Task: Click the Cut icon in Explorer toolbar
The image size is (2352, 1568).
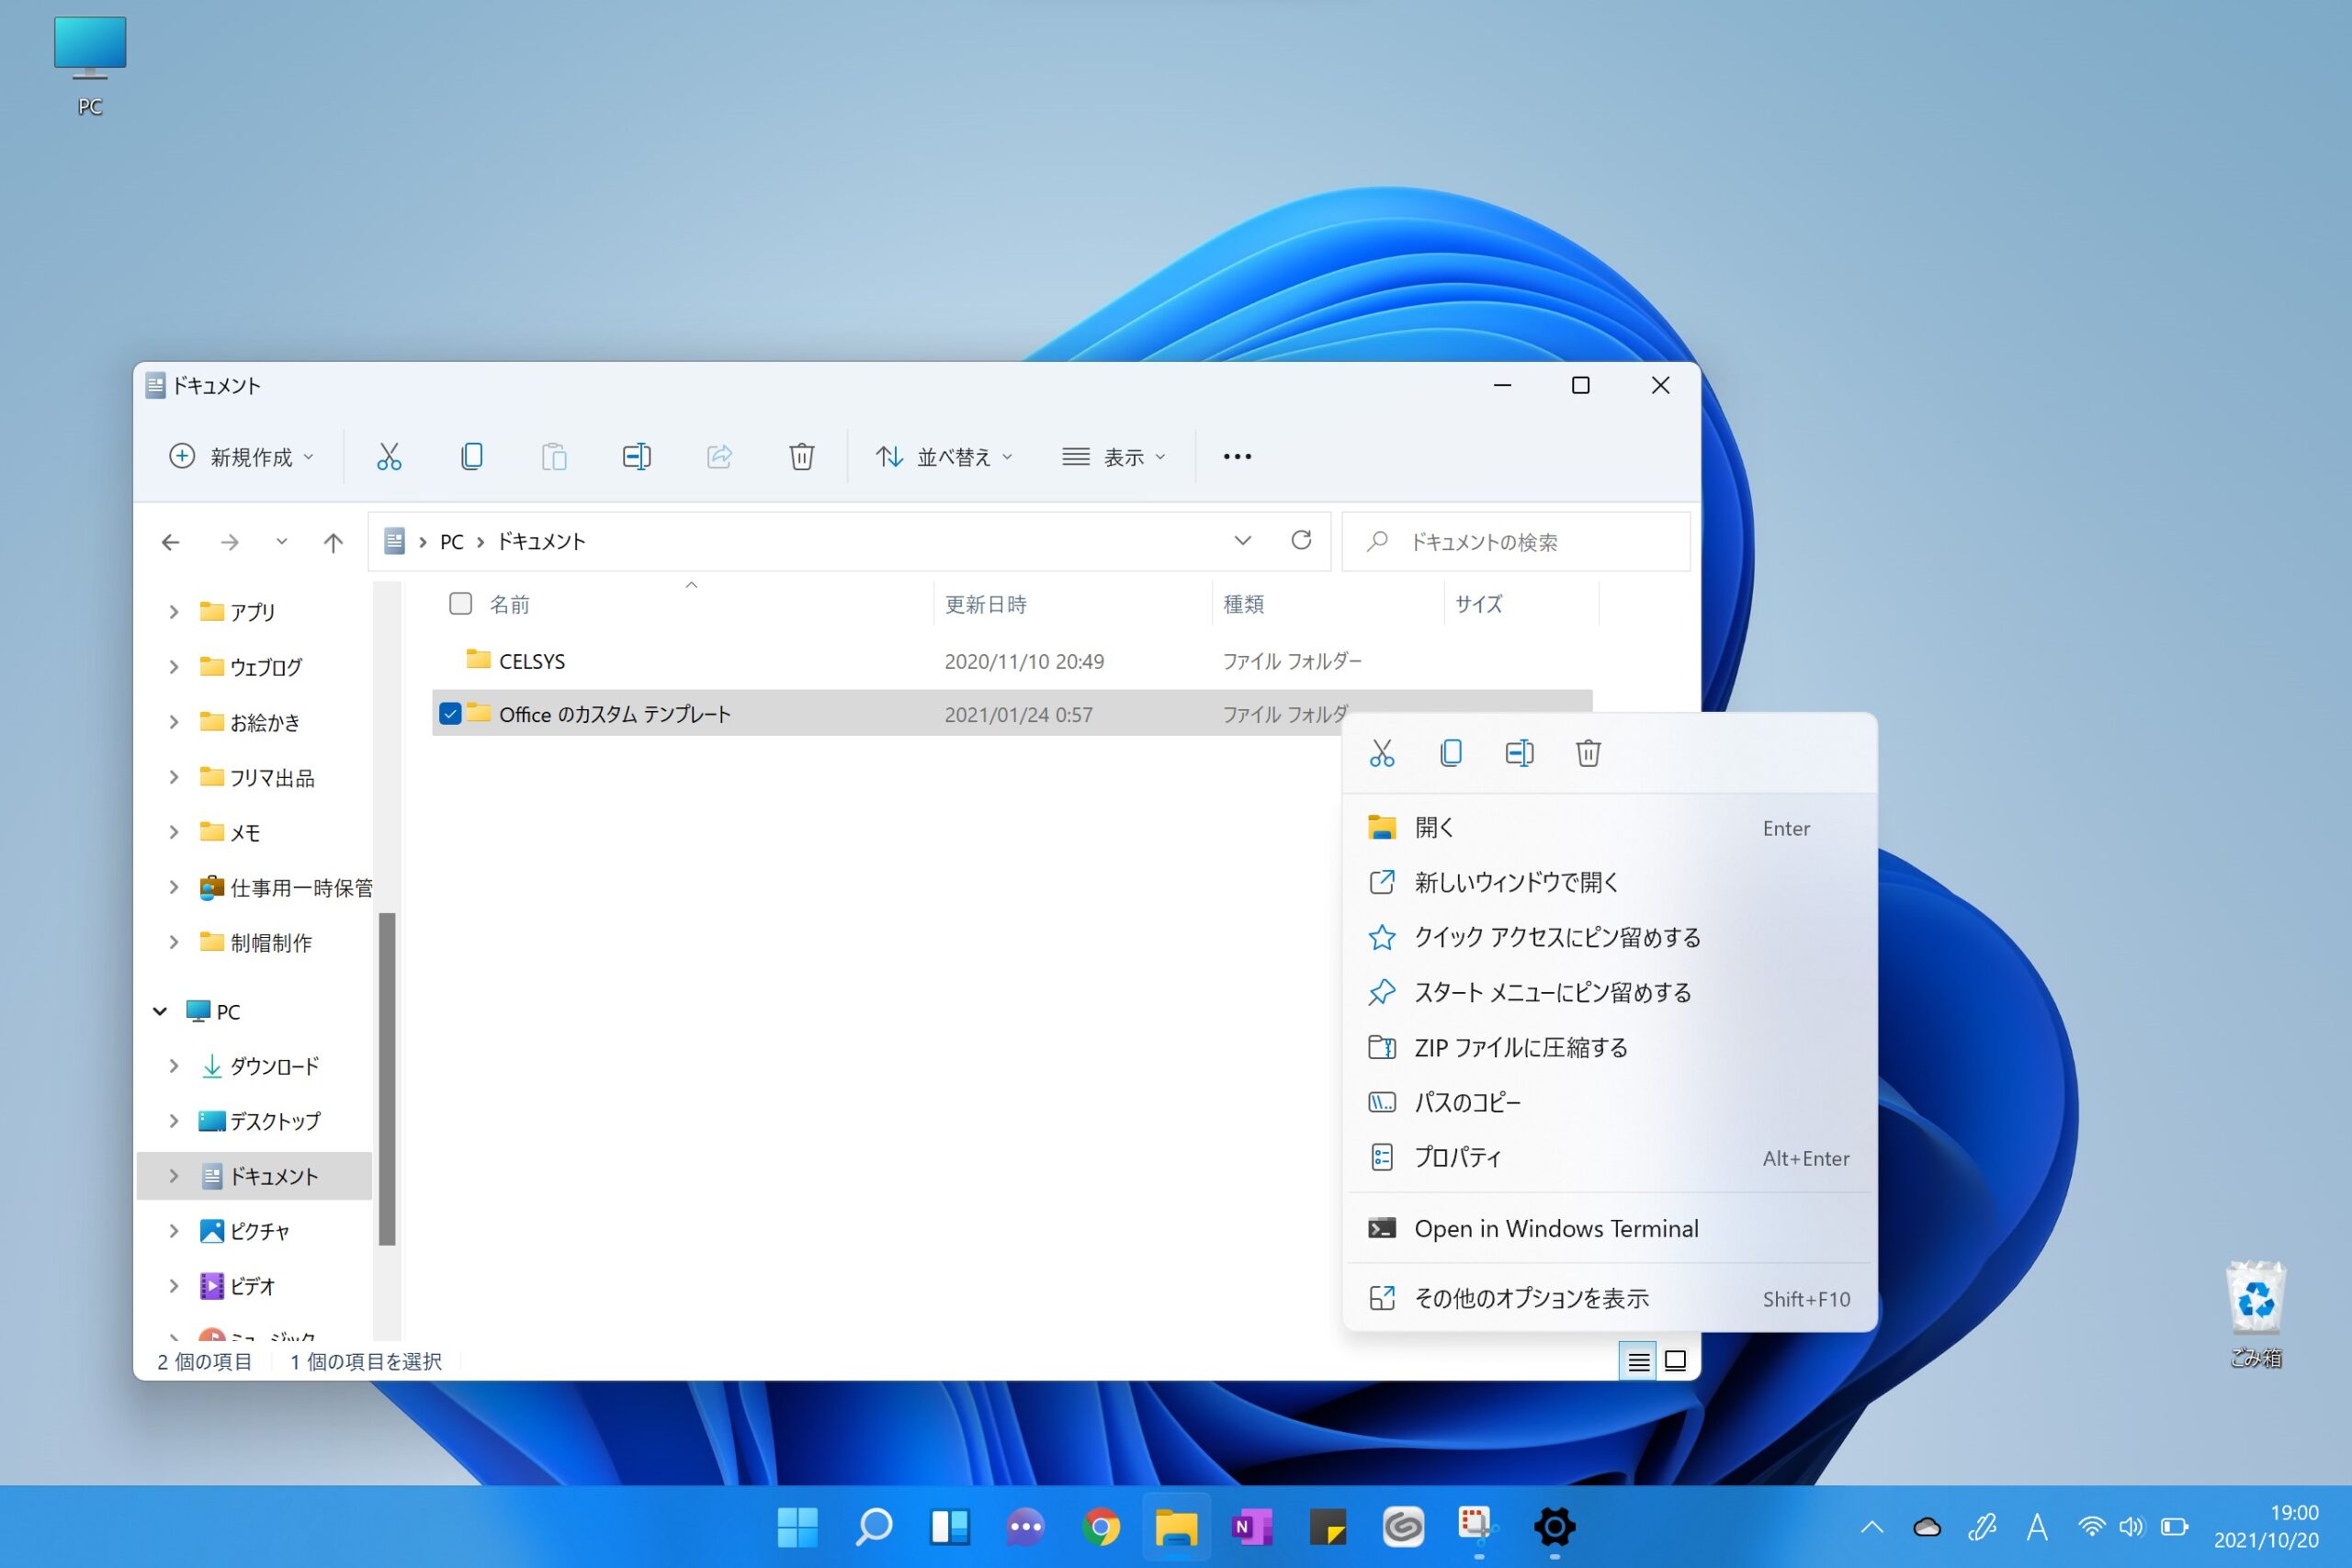Action: 389,457
